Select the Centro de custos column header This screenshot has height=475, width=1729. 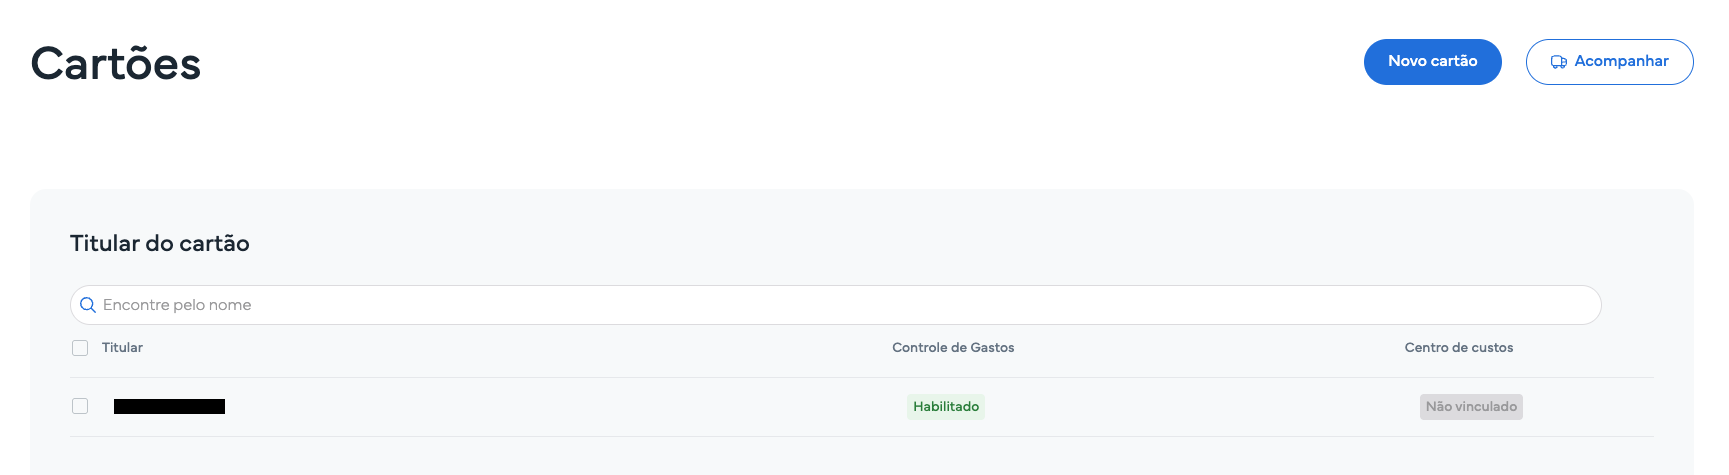coord(1458,348)
